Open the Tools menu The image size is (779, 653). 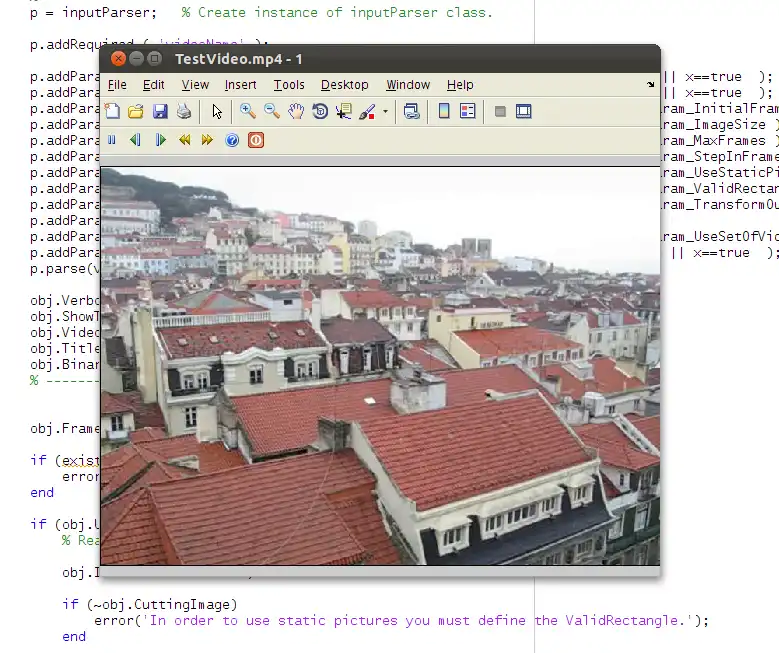click(289, 85)
